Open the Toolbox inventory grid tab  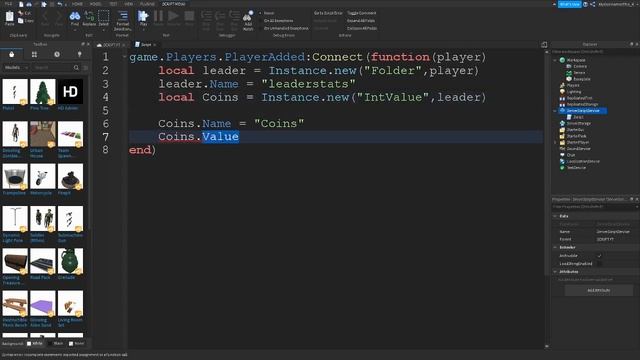click(34, 54)
